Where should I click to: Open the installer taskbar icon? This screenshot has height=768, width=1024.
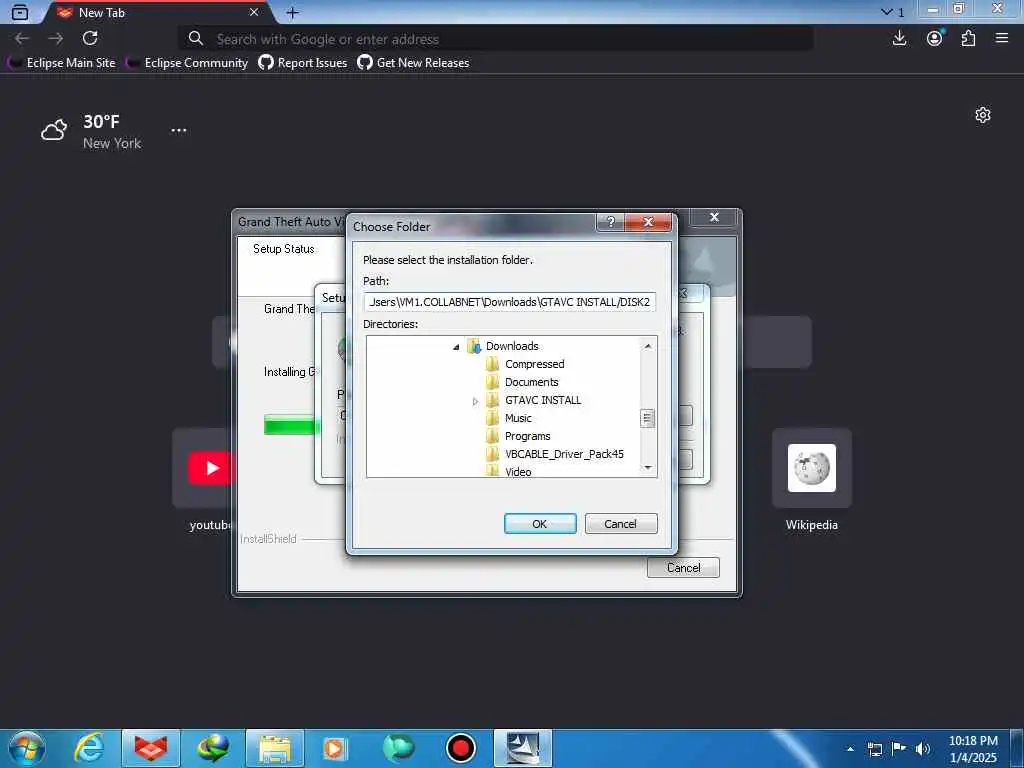coord(522,748)
